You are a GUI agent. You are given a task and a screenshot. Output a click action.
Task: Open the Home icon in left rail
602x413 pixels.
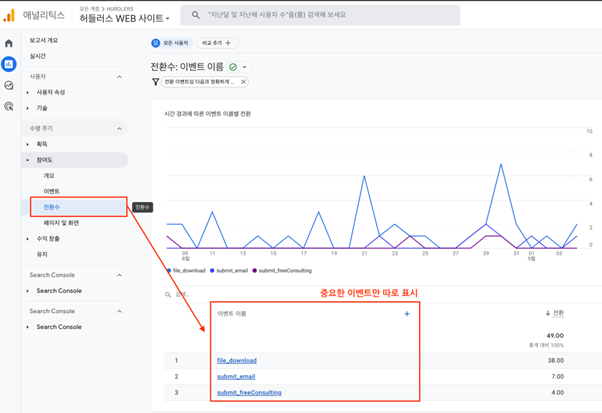[9, 43]
